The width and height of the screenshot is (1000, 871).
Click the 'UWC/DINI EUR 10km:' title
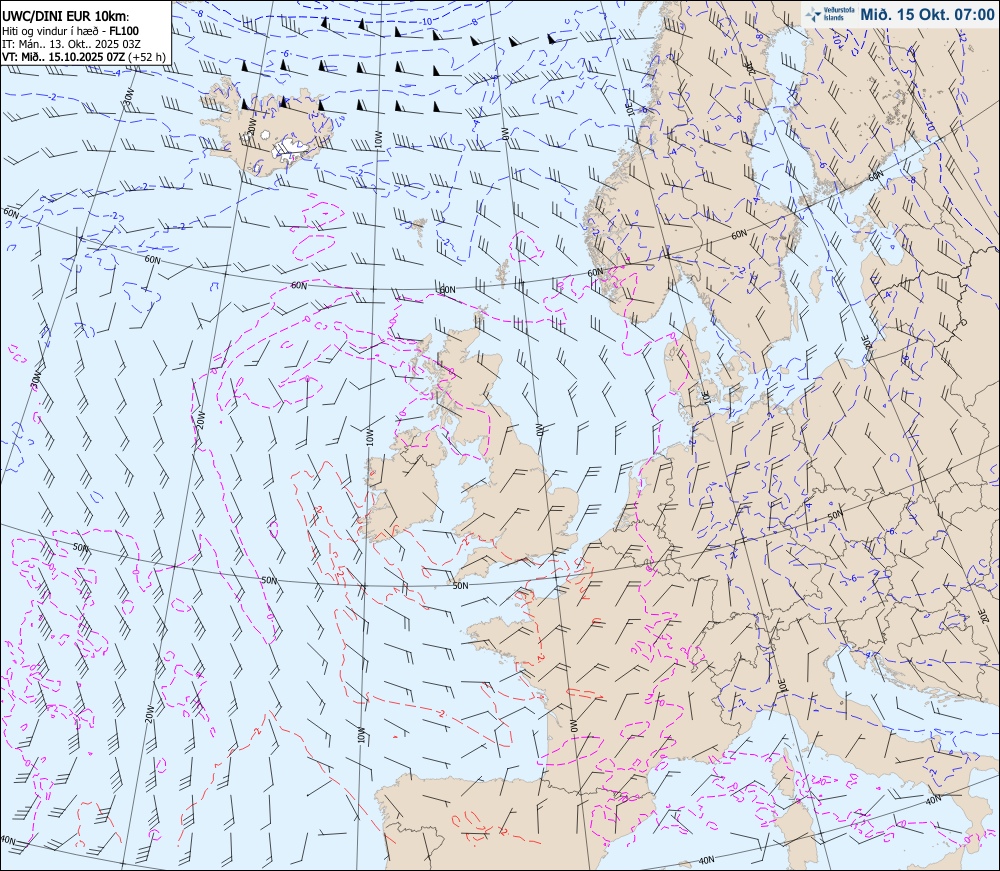pyautogui.click(x=65, y=17)
